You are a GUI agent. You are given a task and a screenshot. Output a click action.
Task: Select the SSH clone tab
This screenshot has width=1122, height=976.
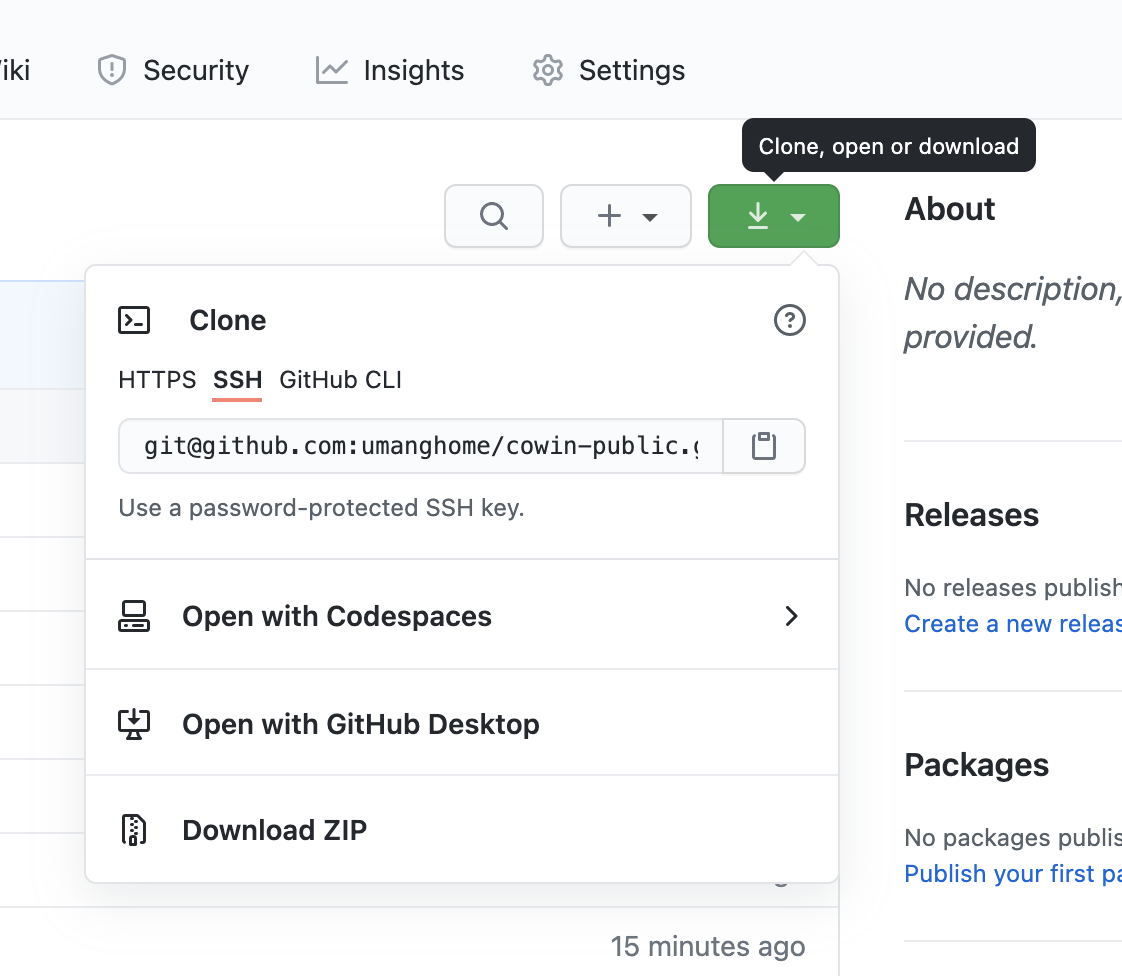click(237, 380)
